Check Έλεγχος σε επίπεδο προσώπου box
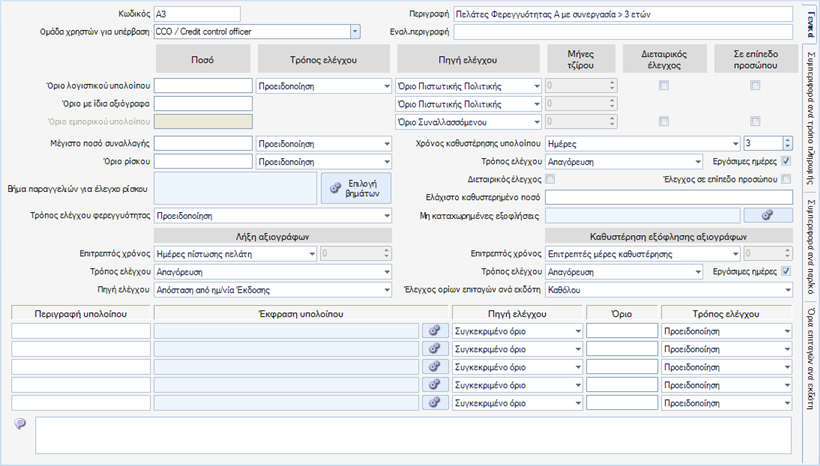Image resolution: width=820 pixels, height=466 pixels. pyautogui.click(x=786, y=179)
